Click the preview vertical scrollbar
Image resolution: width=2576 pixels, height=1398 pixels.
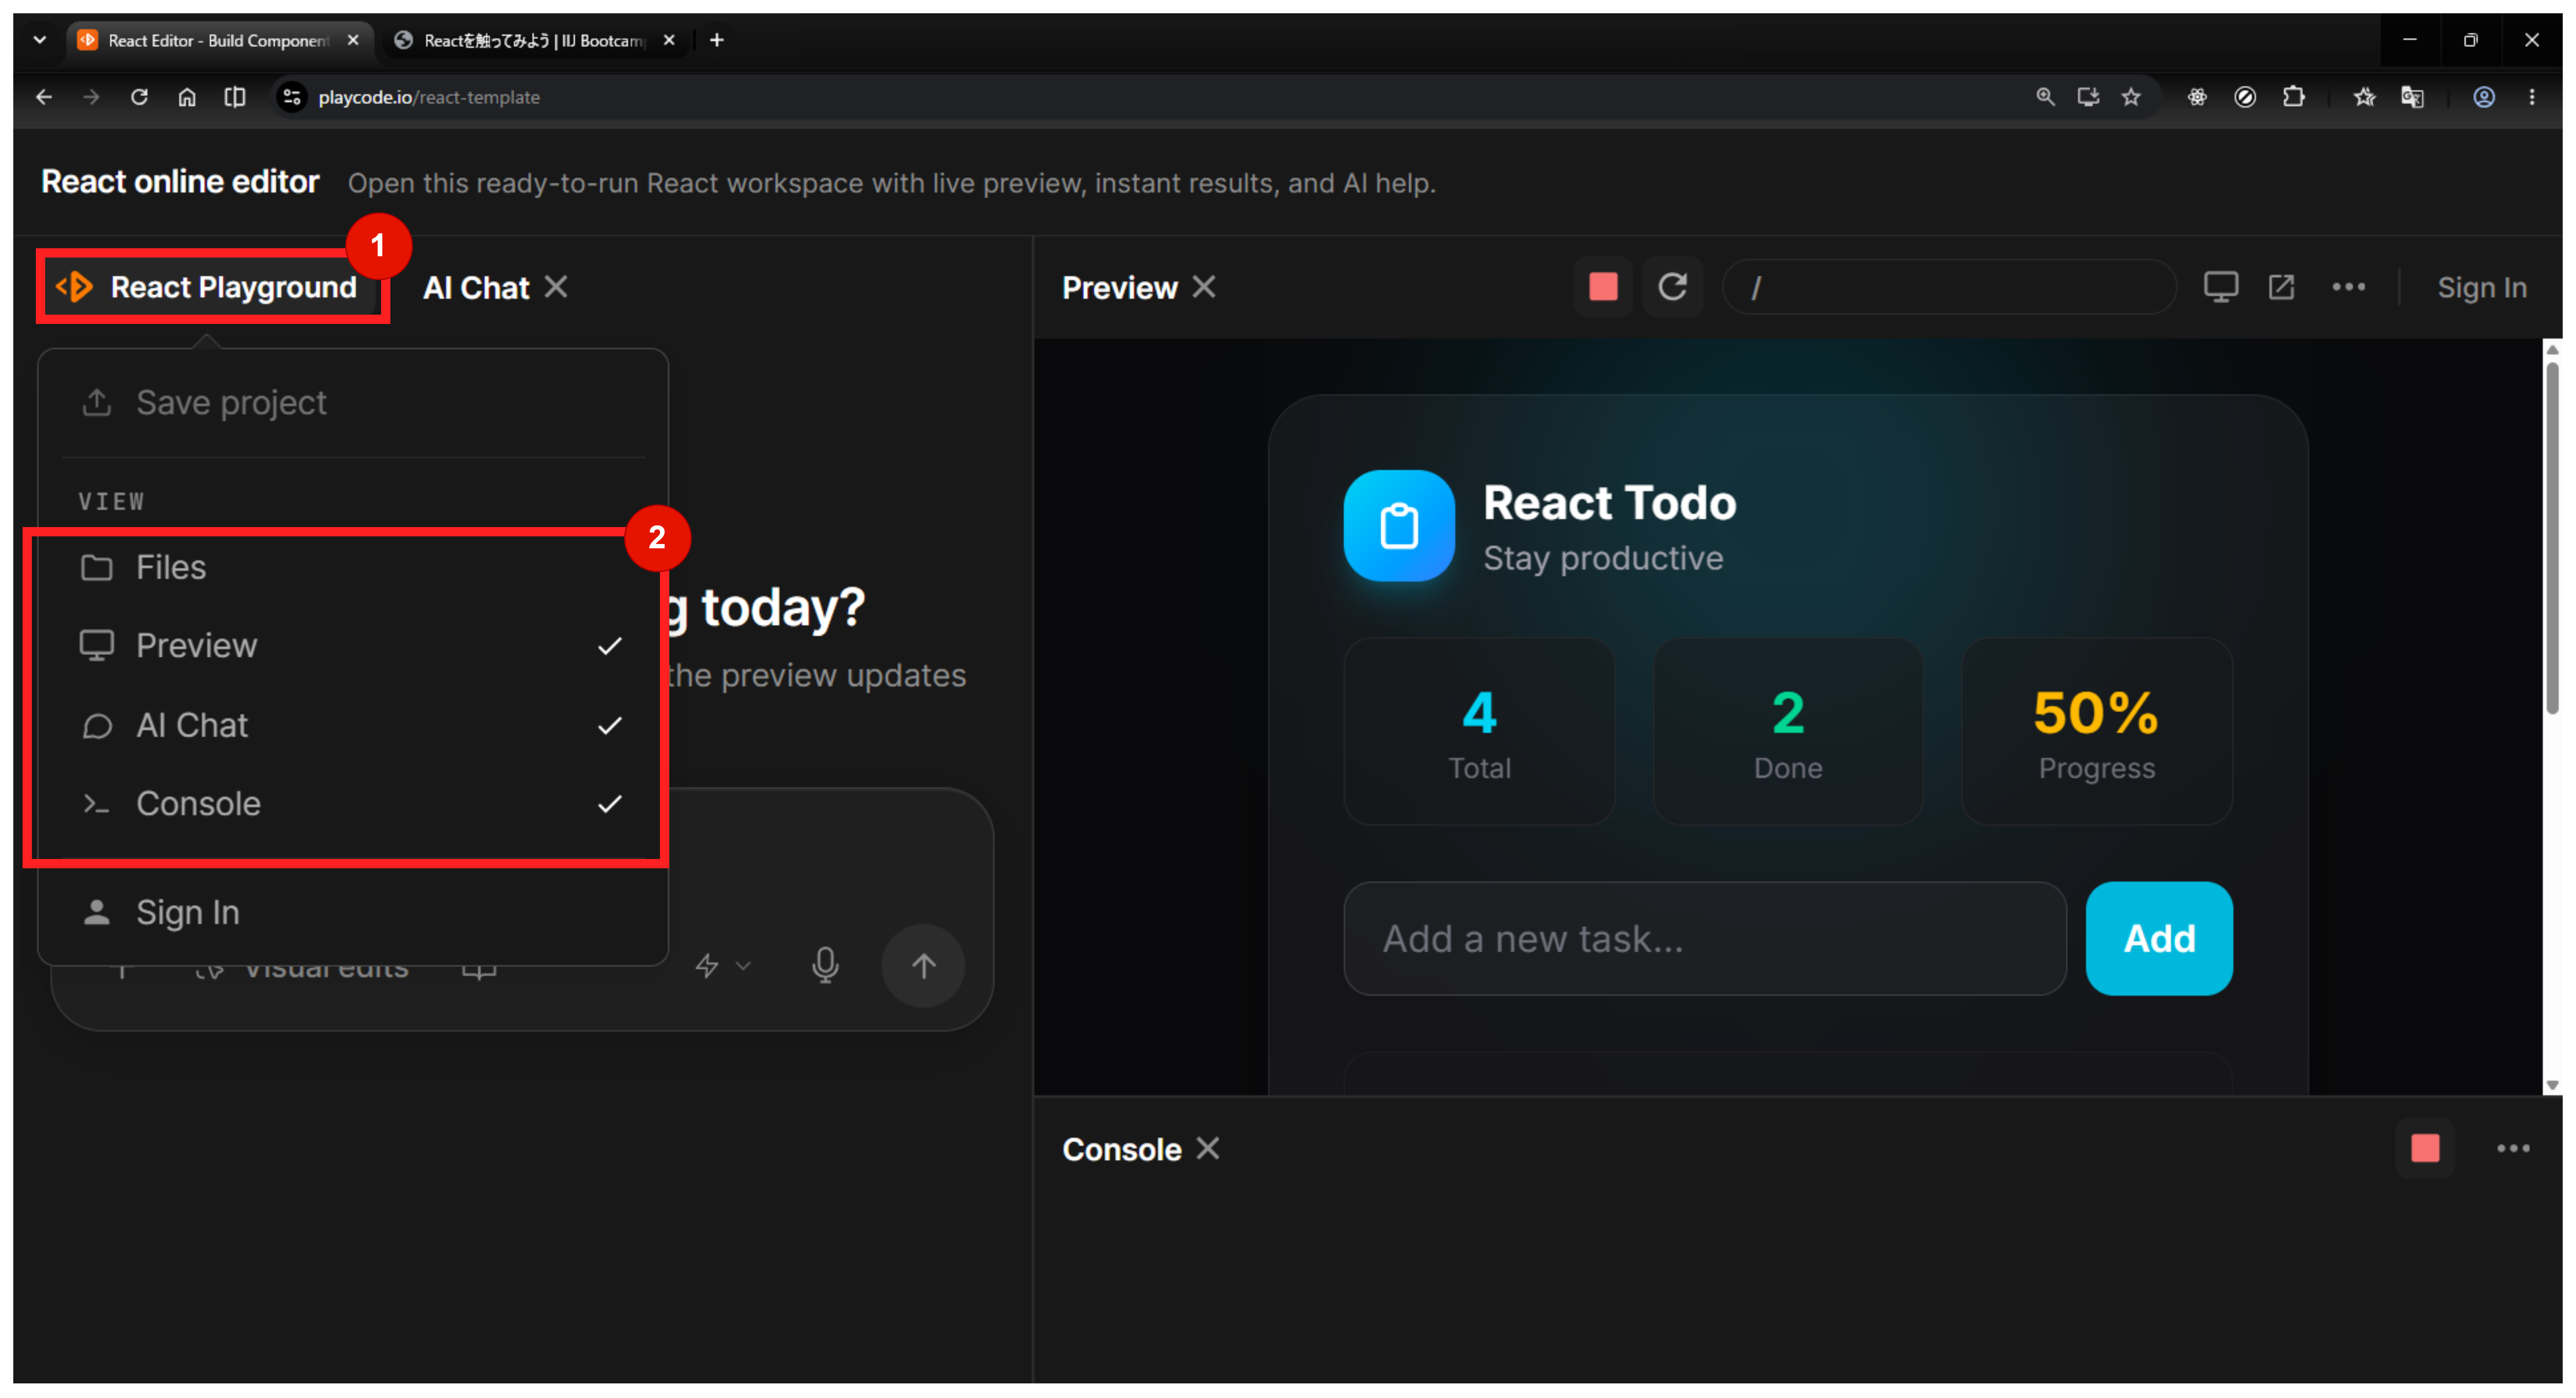coord(2552,540)
